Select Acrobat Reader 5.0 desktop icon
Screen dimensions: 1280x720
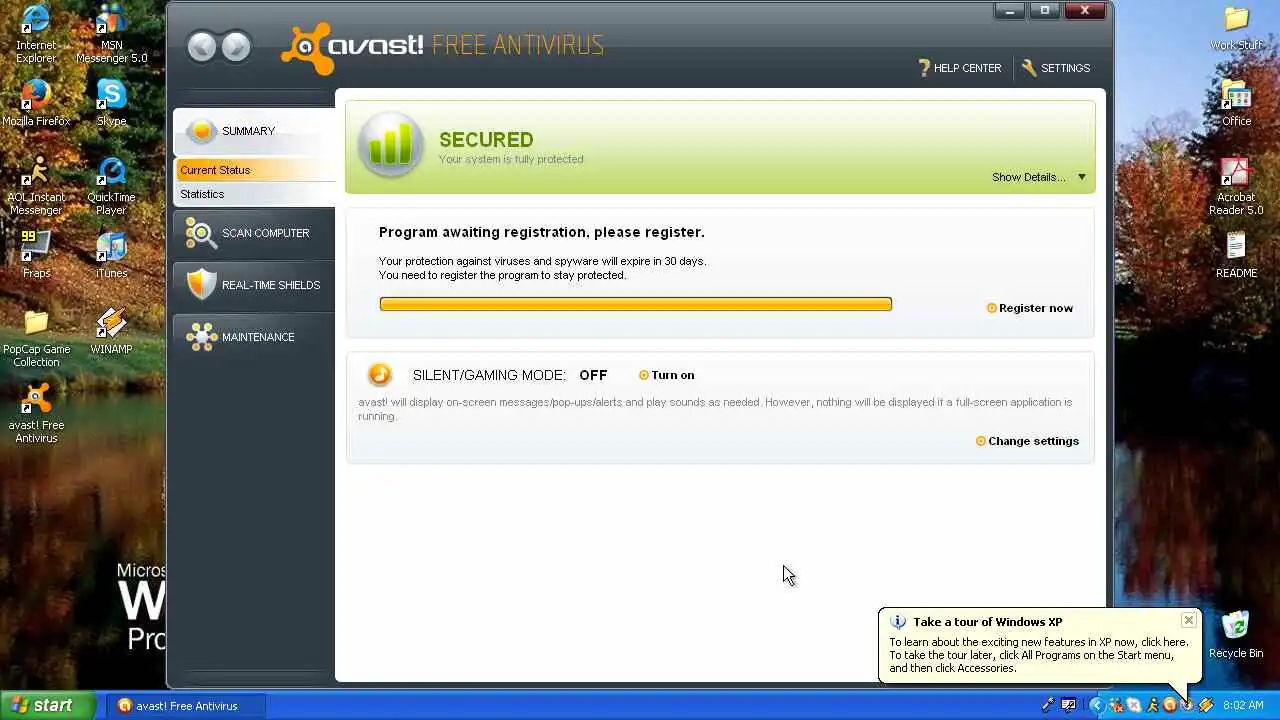pos(1236,186)
